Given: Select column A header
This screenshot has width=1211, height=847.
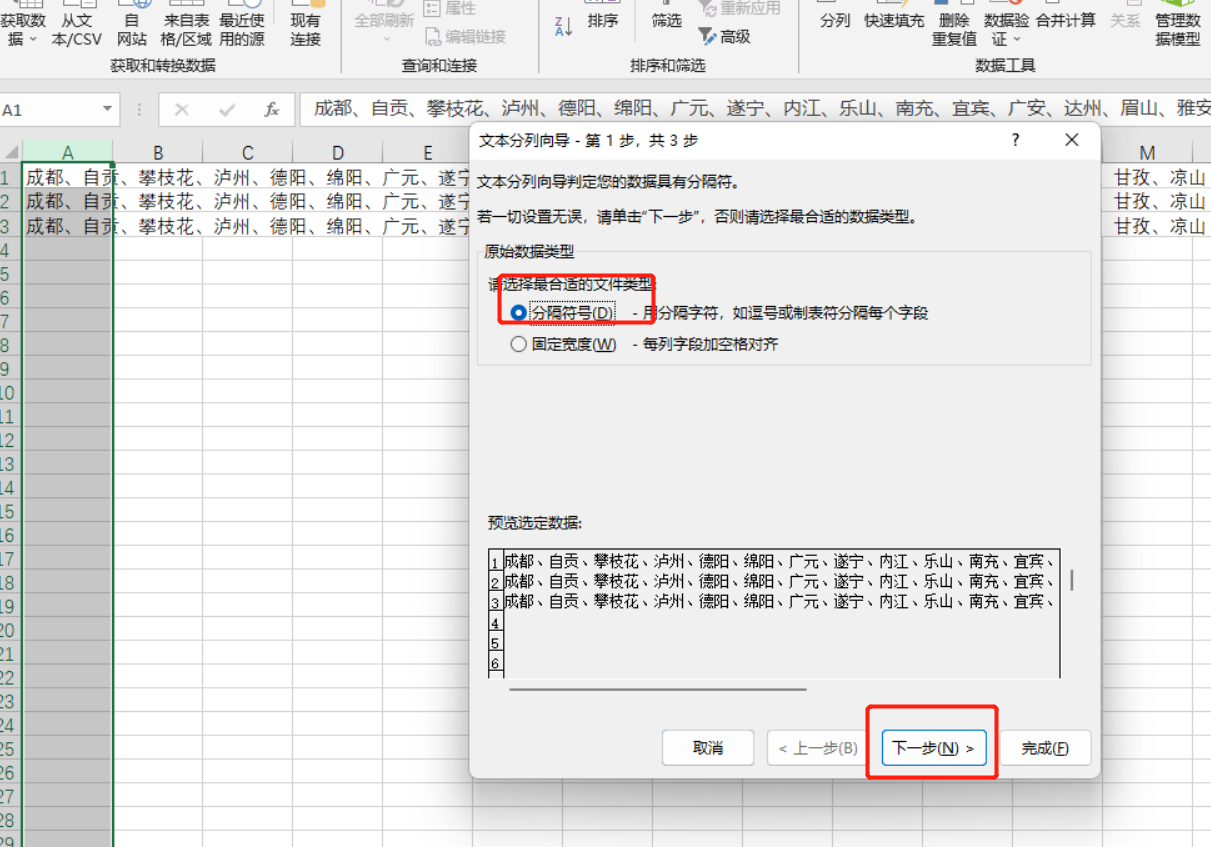Looking at the screenshot, I should coord(68,153).
